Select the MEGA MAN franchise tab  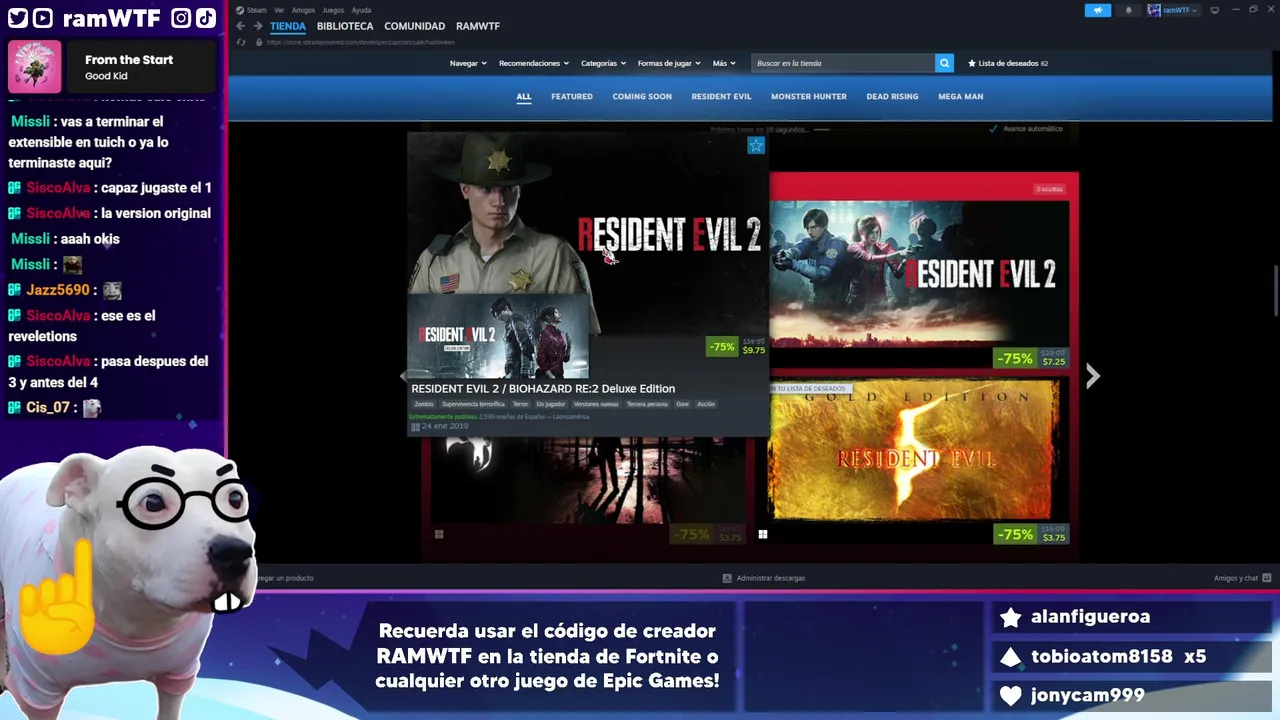[x=960, y=97]
